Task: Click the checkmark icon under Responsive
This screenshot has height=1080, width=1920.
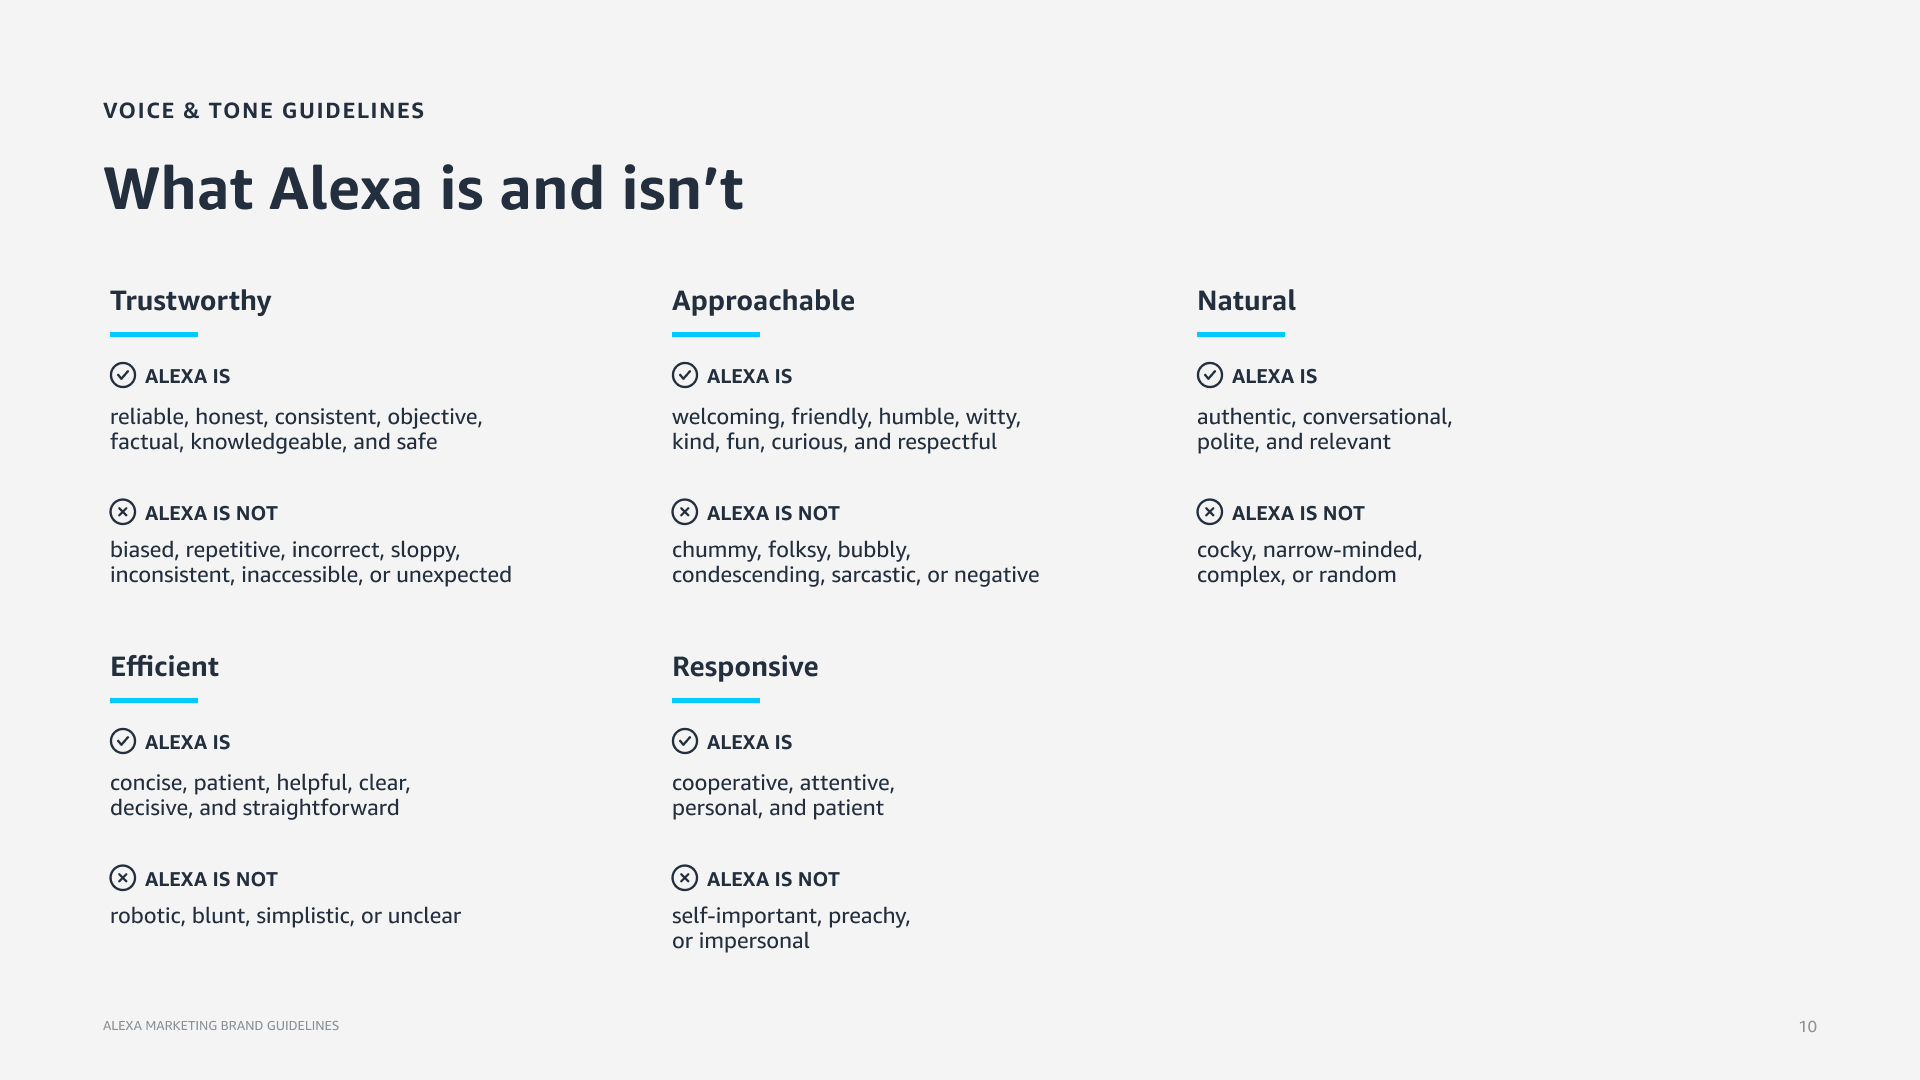Action: pyautogui.click(x=685, y=741)
